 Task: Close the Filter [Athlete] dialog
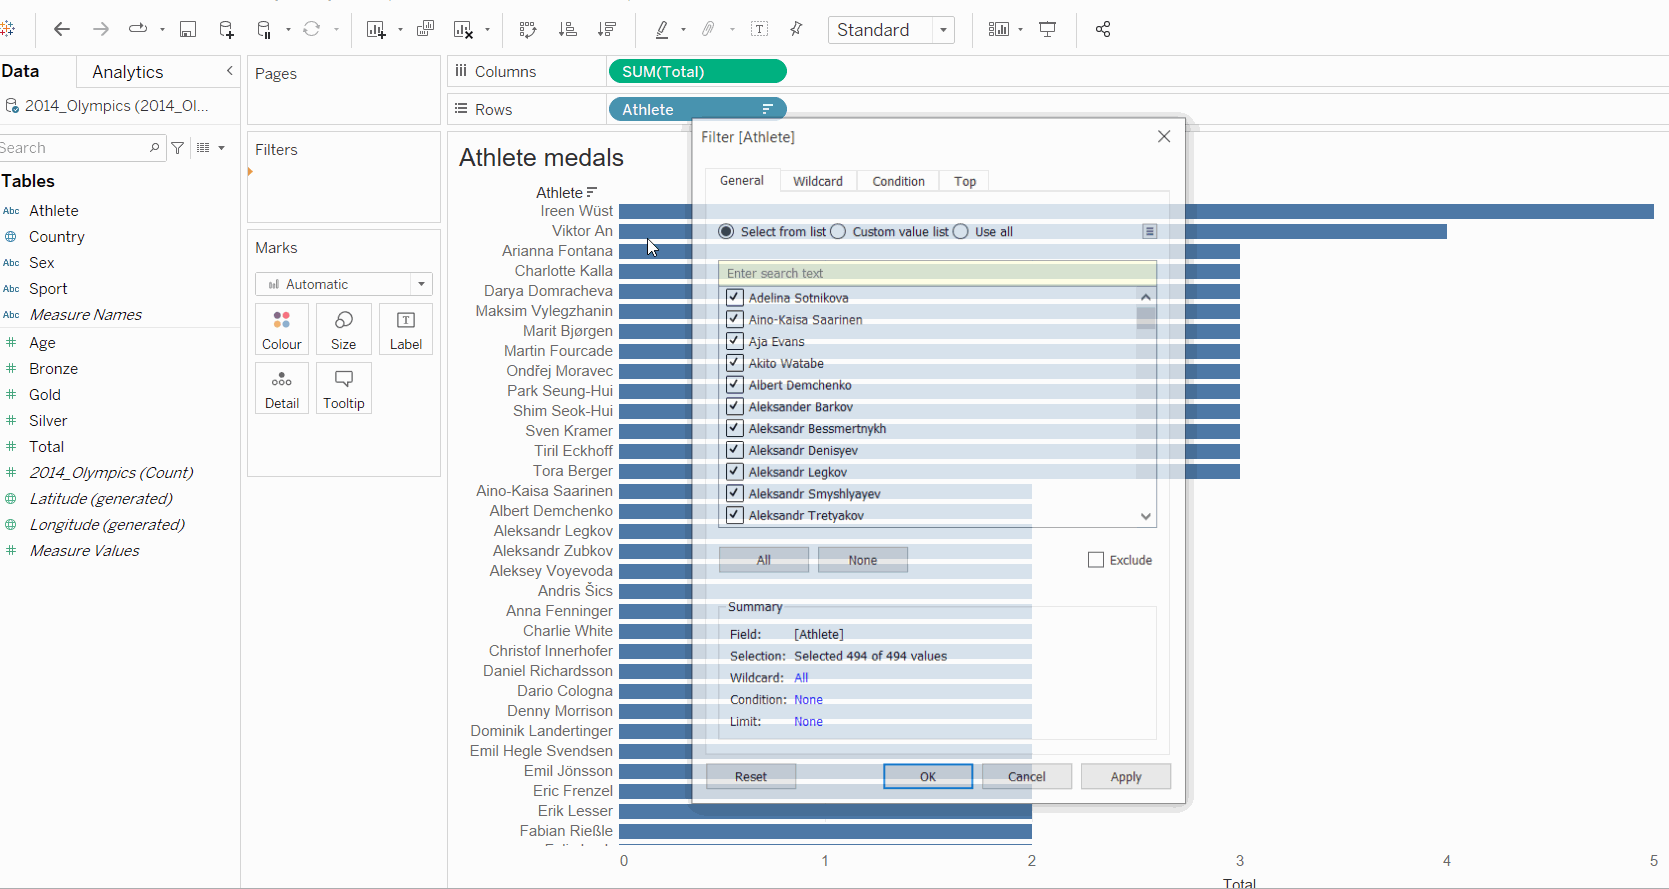(x=1164, y=136)
